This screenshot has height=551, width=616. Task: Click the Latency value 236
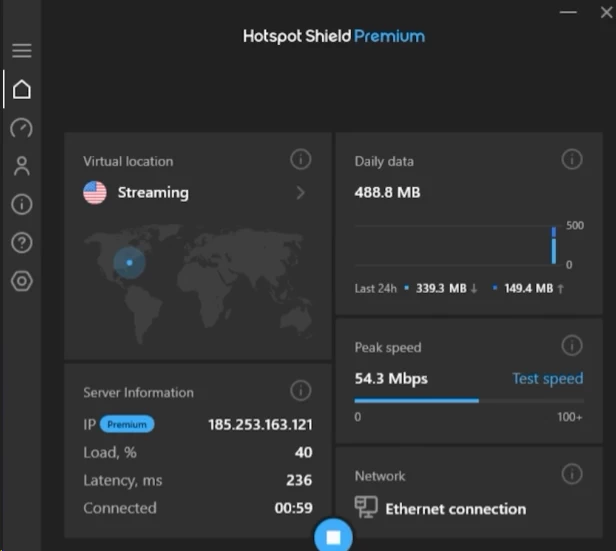point(299,480)
